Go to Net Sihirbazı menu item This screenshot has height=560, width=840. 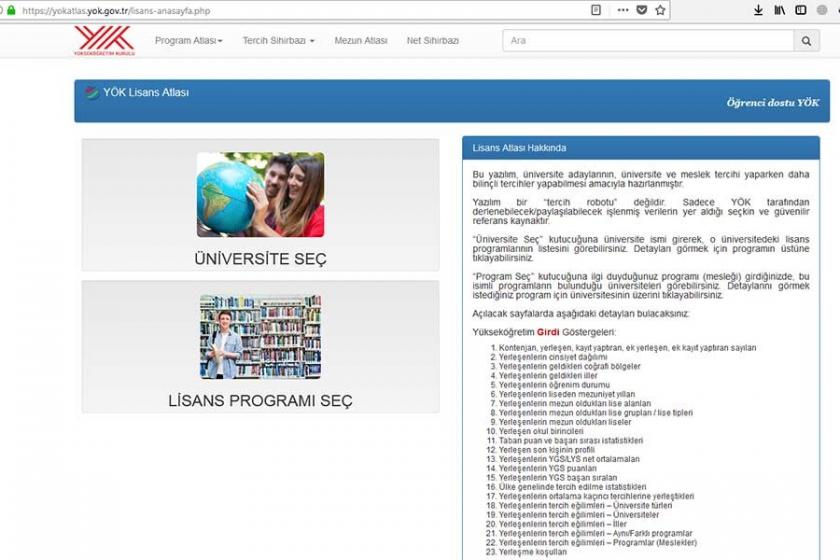coord(432,41)
